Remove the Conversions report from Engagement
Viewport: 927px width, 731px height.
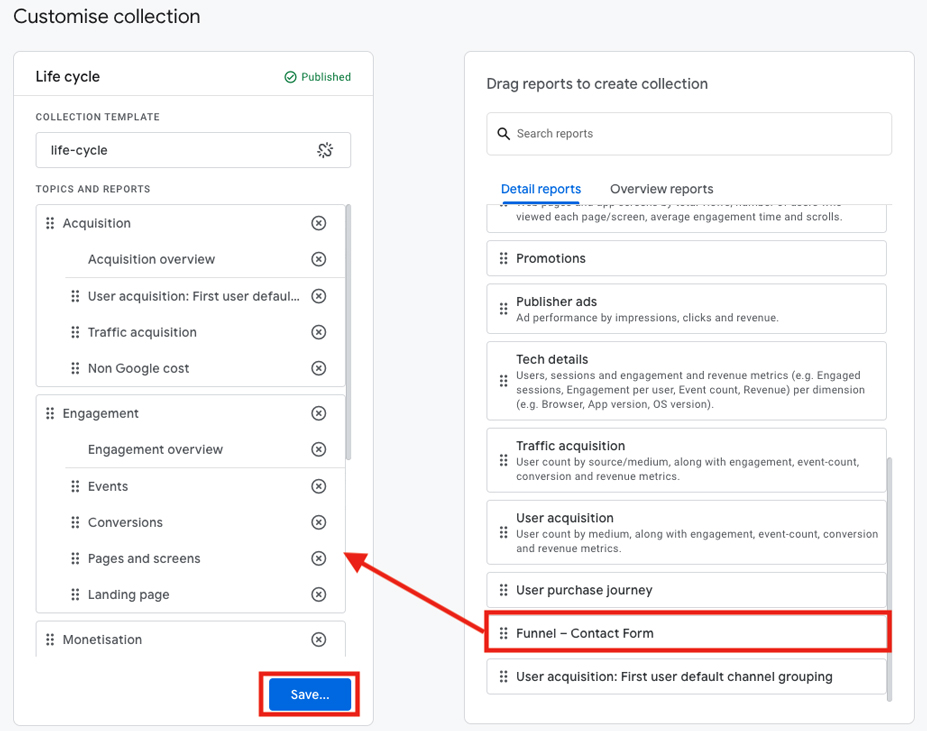319,522
